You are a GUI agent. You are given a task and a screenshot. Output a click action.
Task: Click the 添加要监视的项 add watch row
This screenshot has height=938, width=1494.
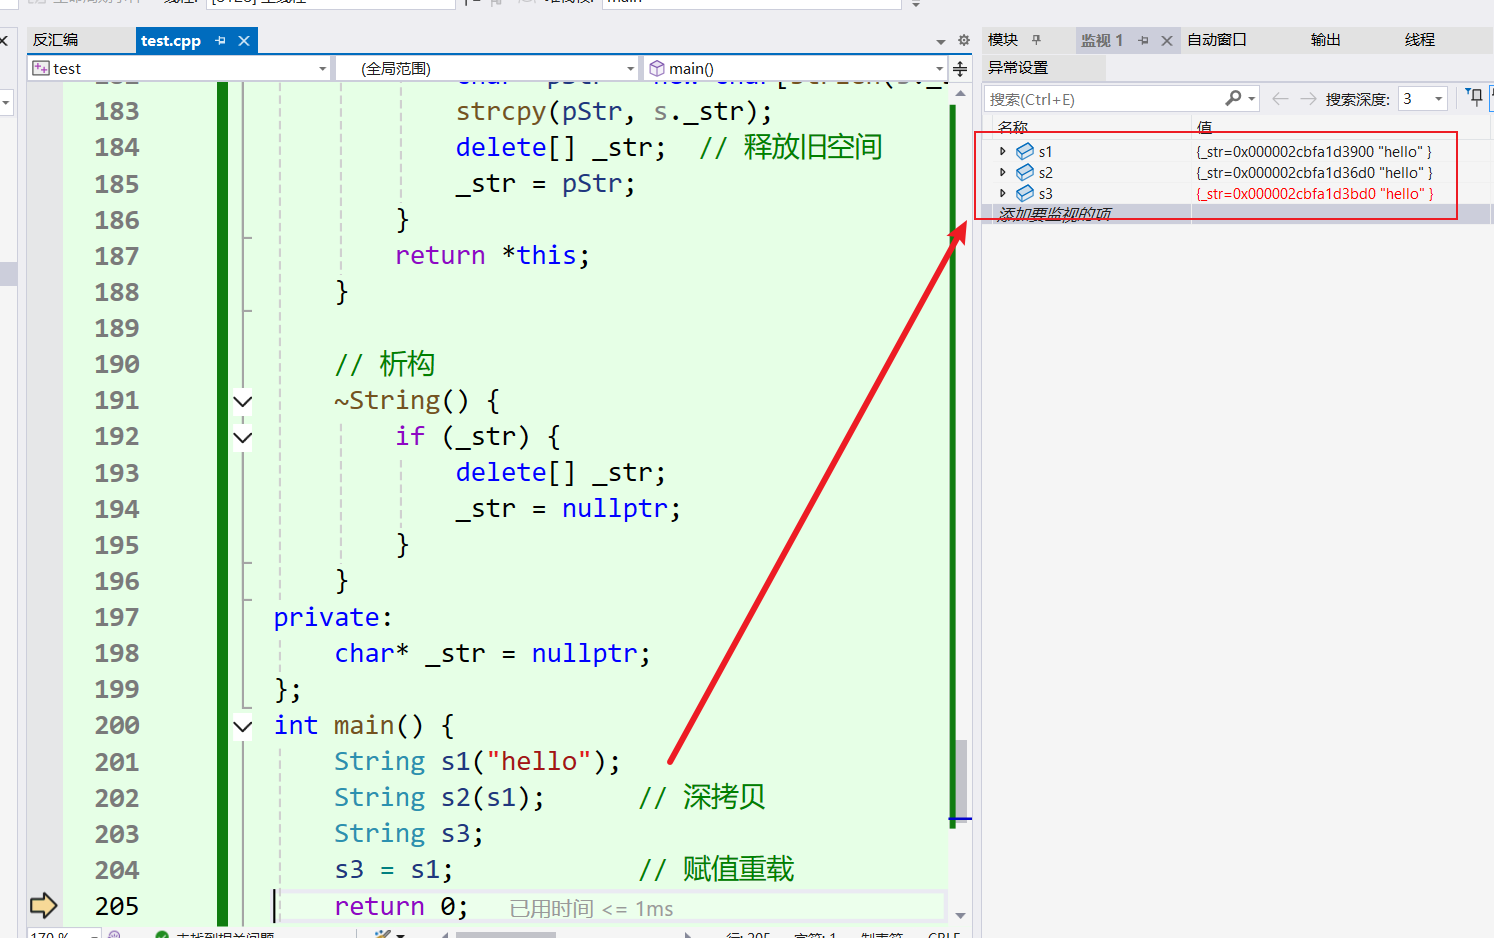coord(1054,214)
